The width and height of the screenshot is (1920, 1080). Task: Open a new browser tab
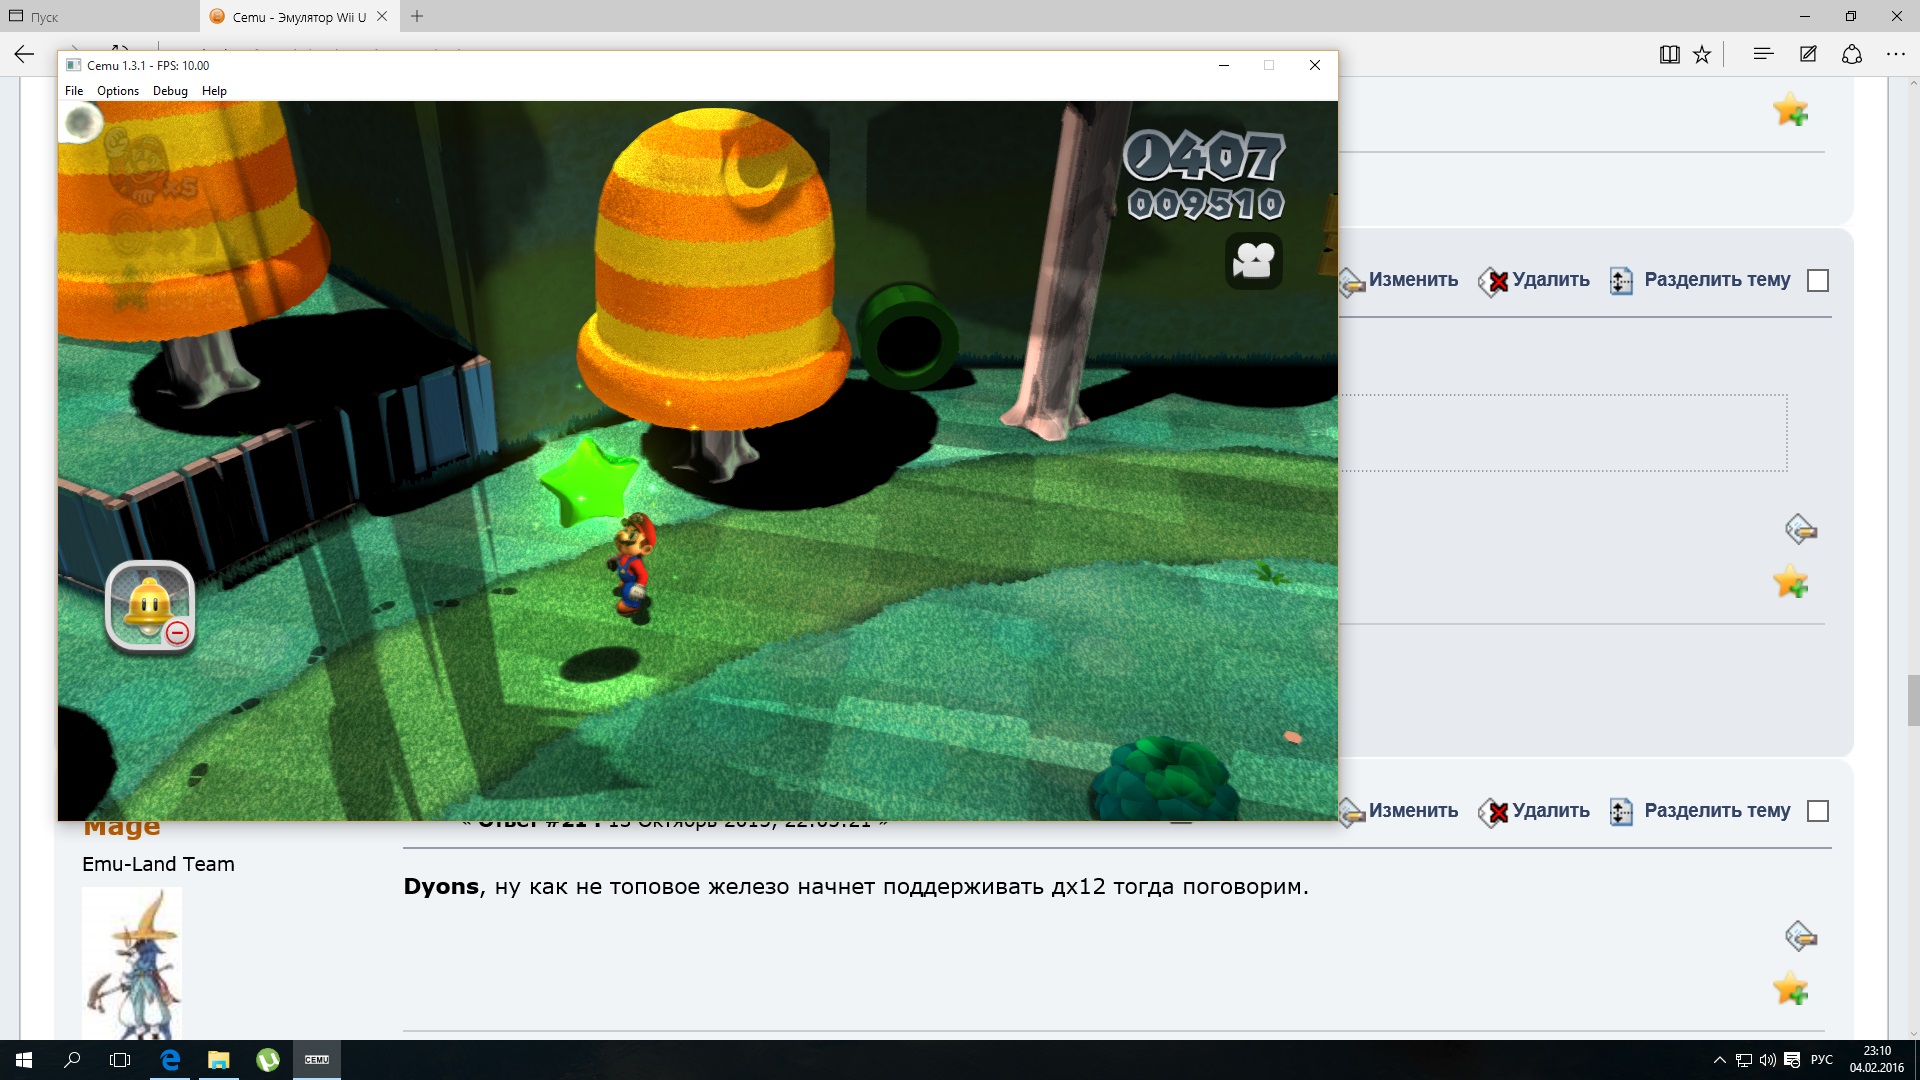click(x=417, y=16)
